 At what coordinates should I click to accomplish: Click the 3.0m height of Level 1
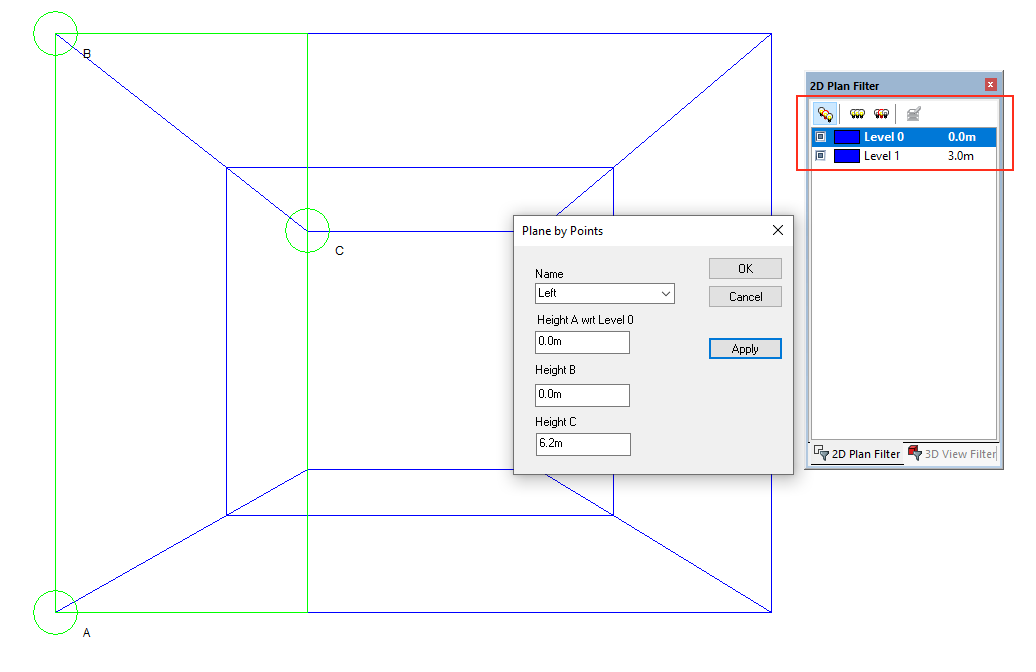[x=961, y=156]
